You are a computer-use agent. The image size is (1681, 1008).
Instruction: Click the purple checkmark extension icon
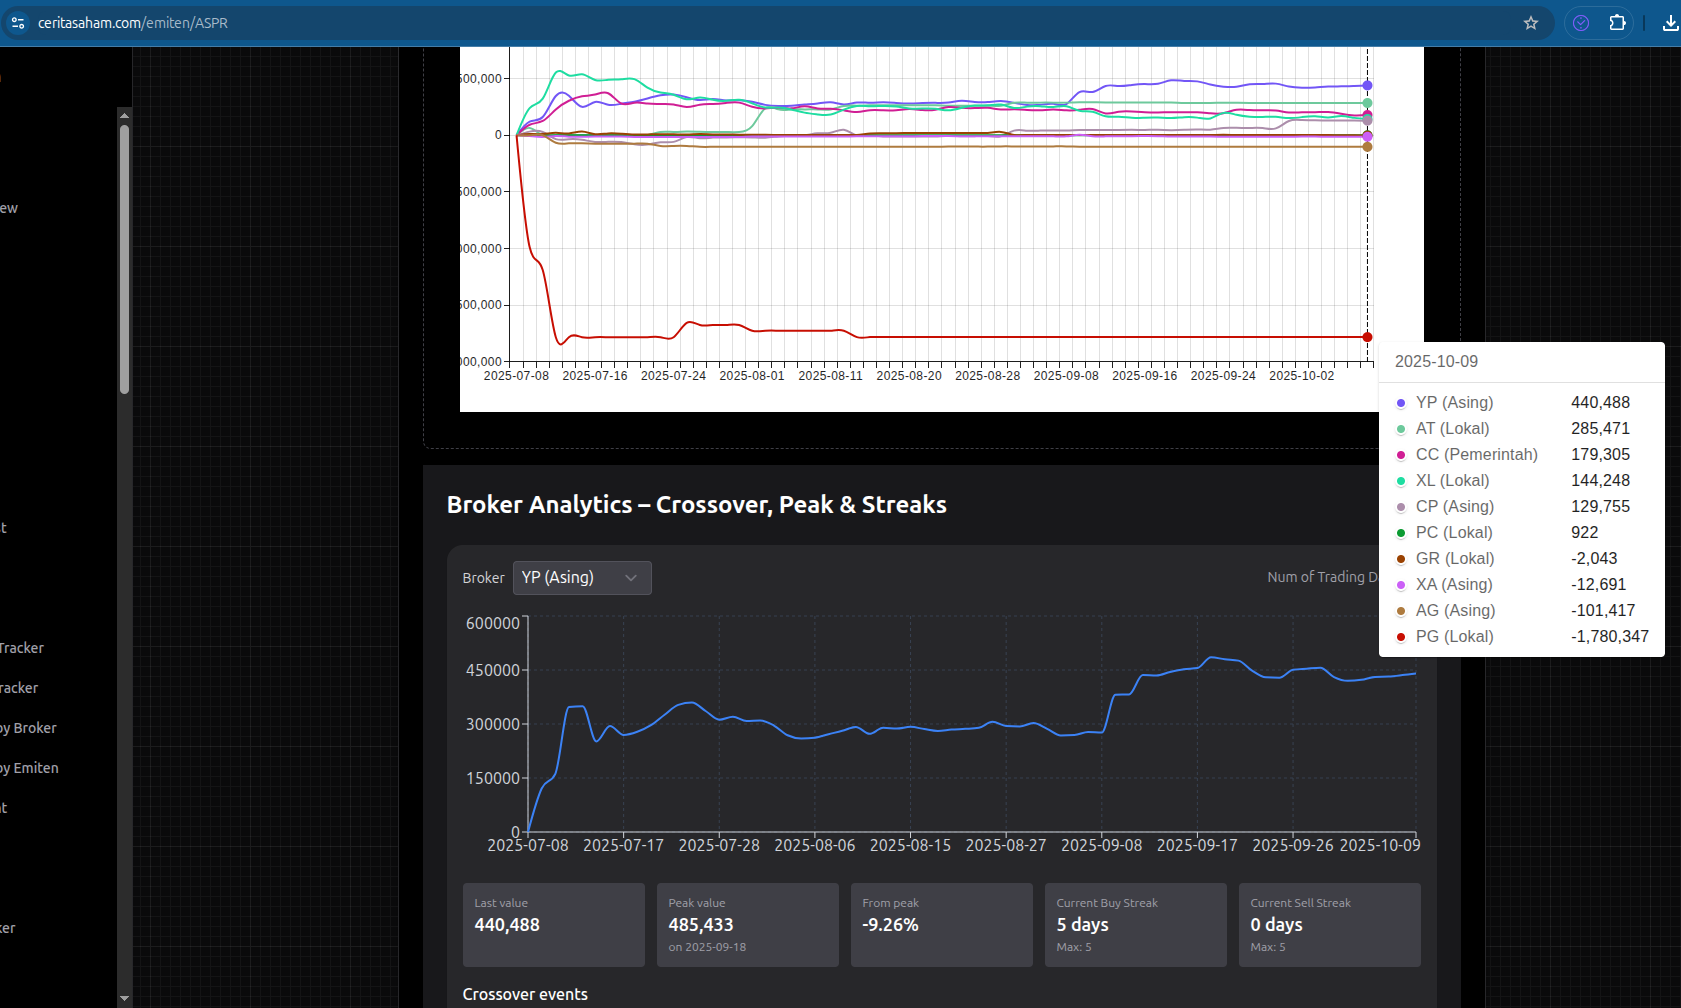click(x=1581, y=23)
